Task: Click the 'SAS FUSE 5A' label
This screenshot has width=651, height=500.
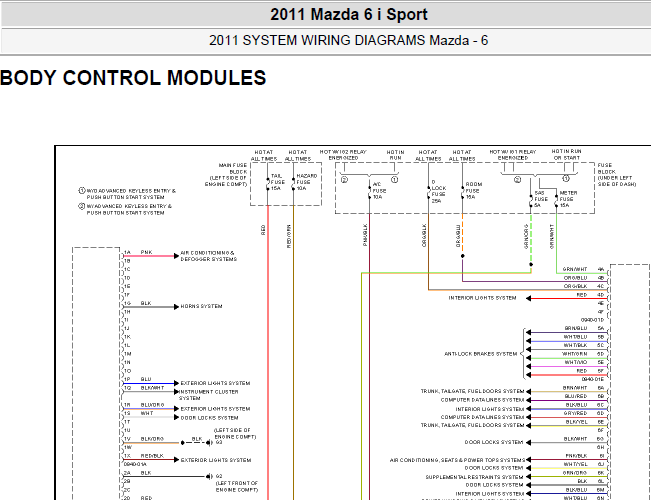Action: point(541,199)
